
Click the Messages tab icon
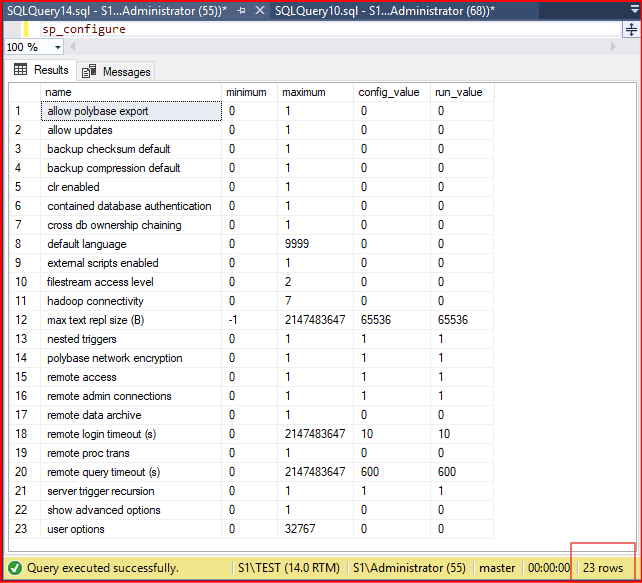click(90, 71)
